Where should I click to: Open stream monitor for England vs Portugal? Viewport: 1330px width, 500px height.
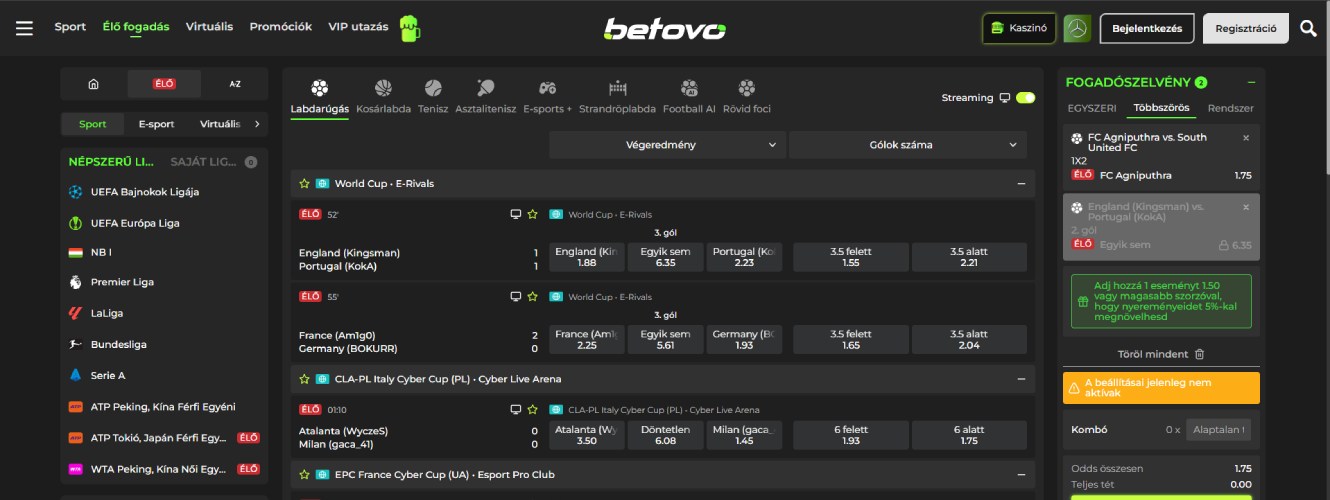coord(516,214)
